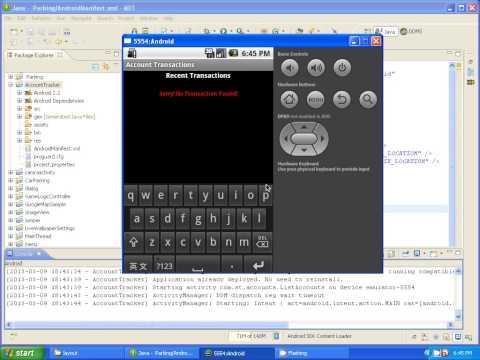Click Collapse All in Package Explorer

click(x=95, y=67)
